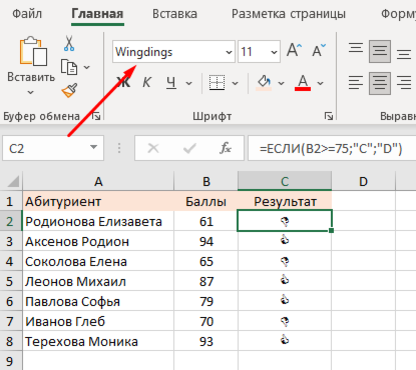Open the Wingdings font name dropdown
Viewport: 416px width, 370px height.
pyautogui.click(x=229, y=52)
